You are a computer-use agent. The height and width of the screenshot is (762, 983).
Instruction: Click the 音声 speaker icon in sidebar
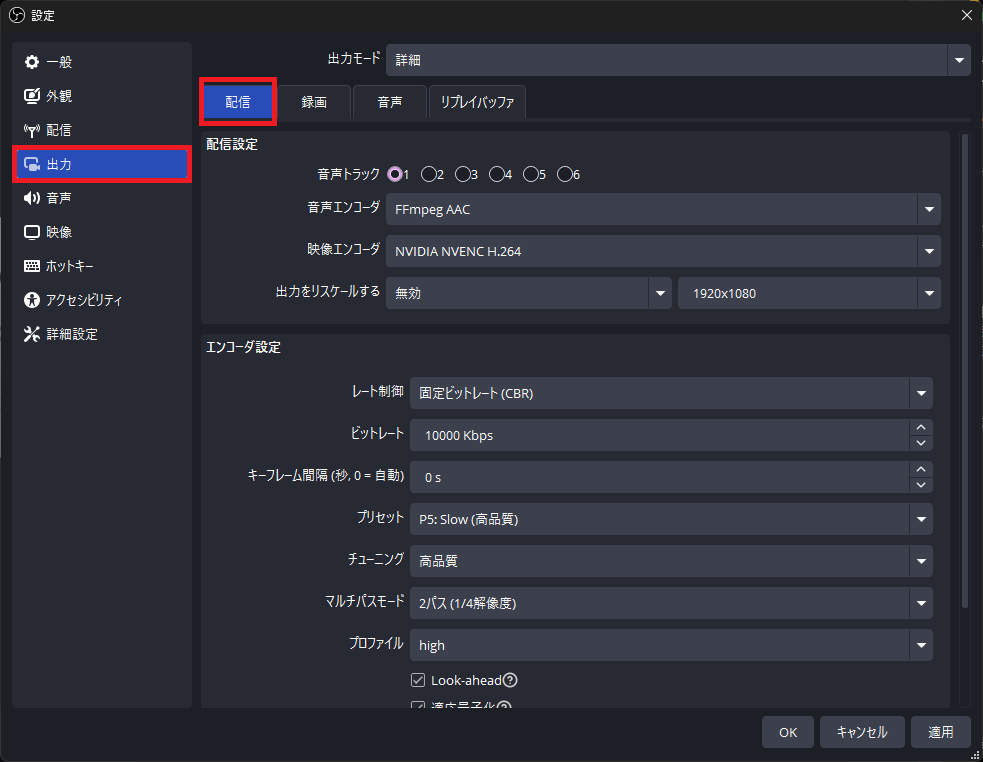tap(32, 198)
